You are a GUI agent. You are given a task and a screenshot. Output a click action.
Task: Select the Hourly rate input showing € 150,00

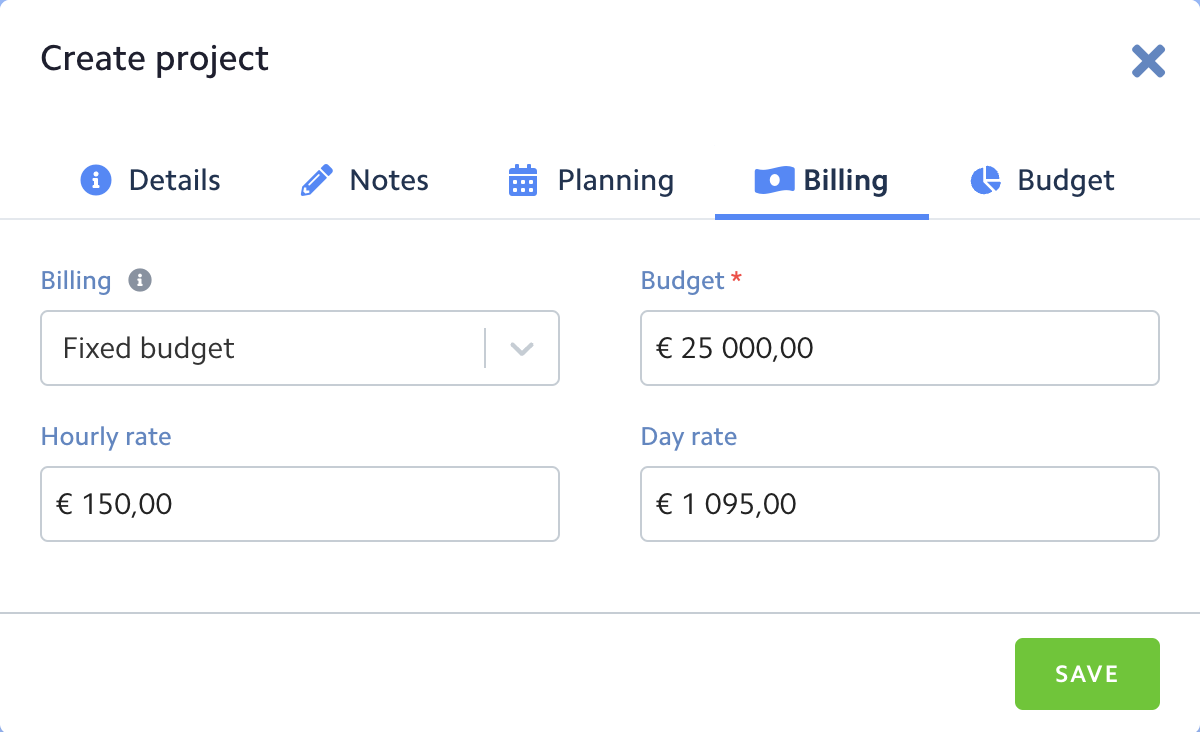299,504
